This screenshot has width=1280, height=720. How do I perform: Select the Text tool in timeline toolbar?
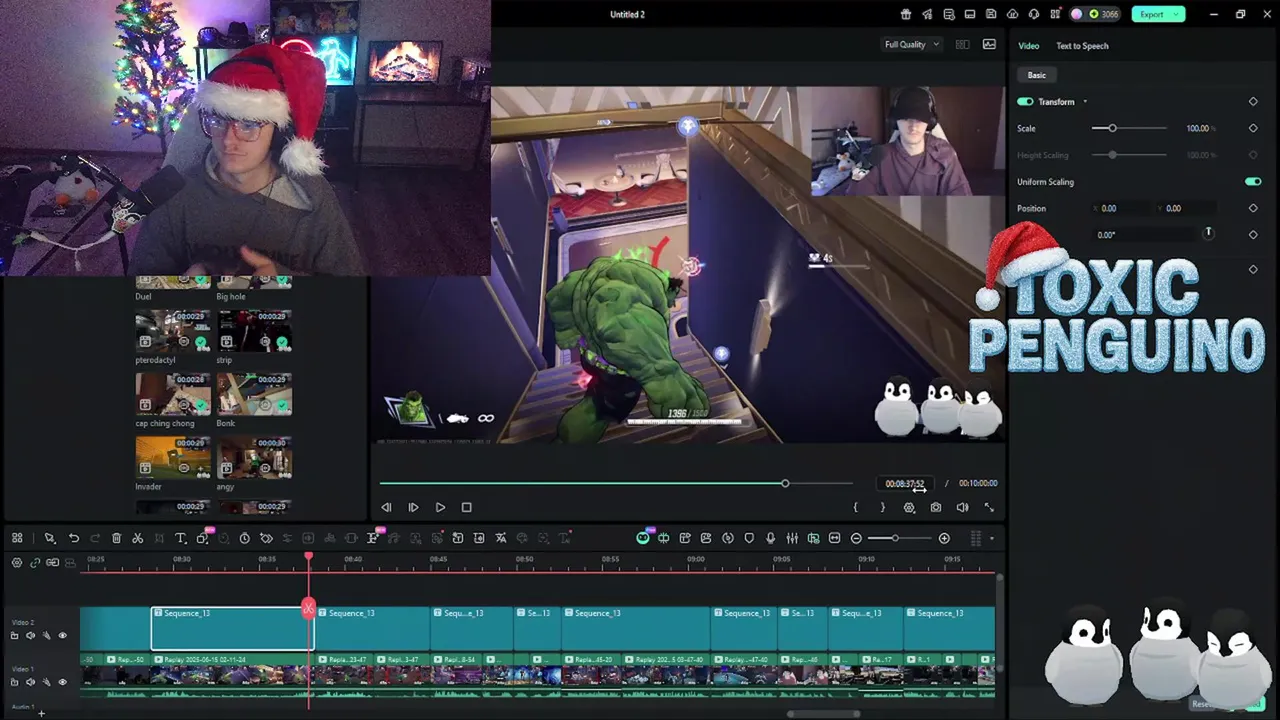[181, 538]
